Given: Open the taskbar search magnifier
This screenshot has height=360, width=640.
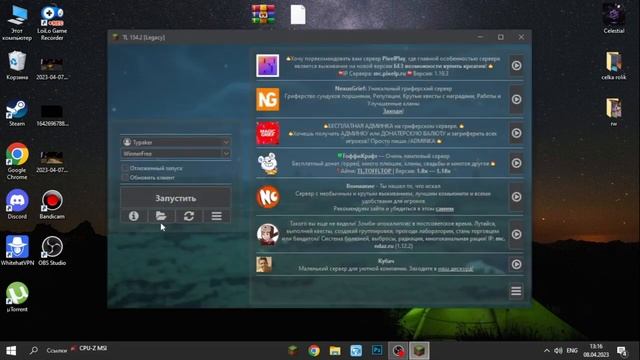Looking at the screenshot, I should (34, 351).
